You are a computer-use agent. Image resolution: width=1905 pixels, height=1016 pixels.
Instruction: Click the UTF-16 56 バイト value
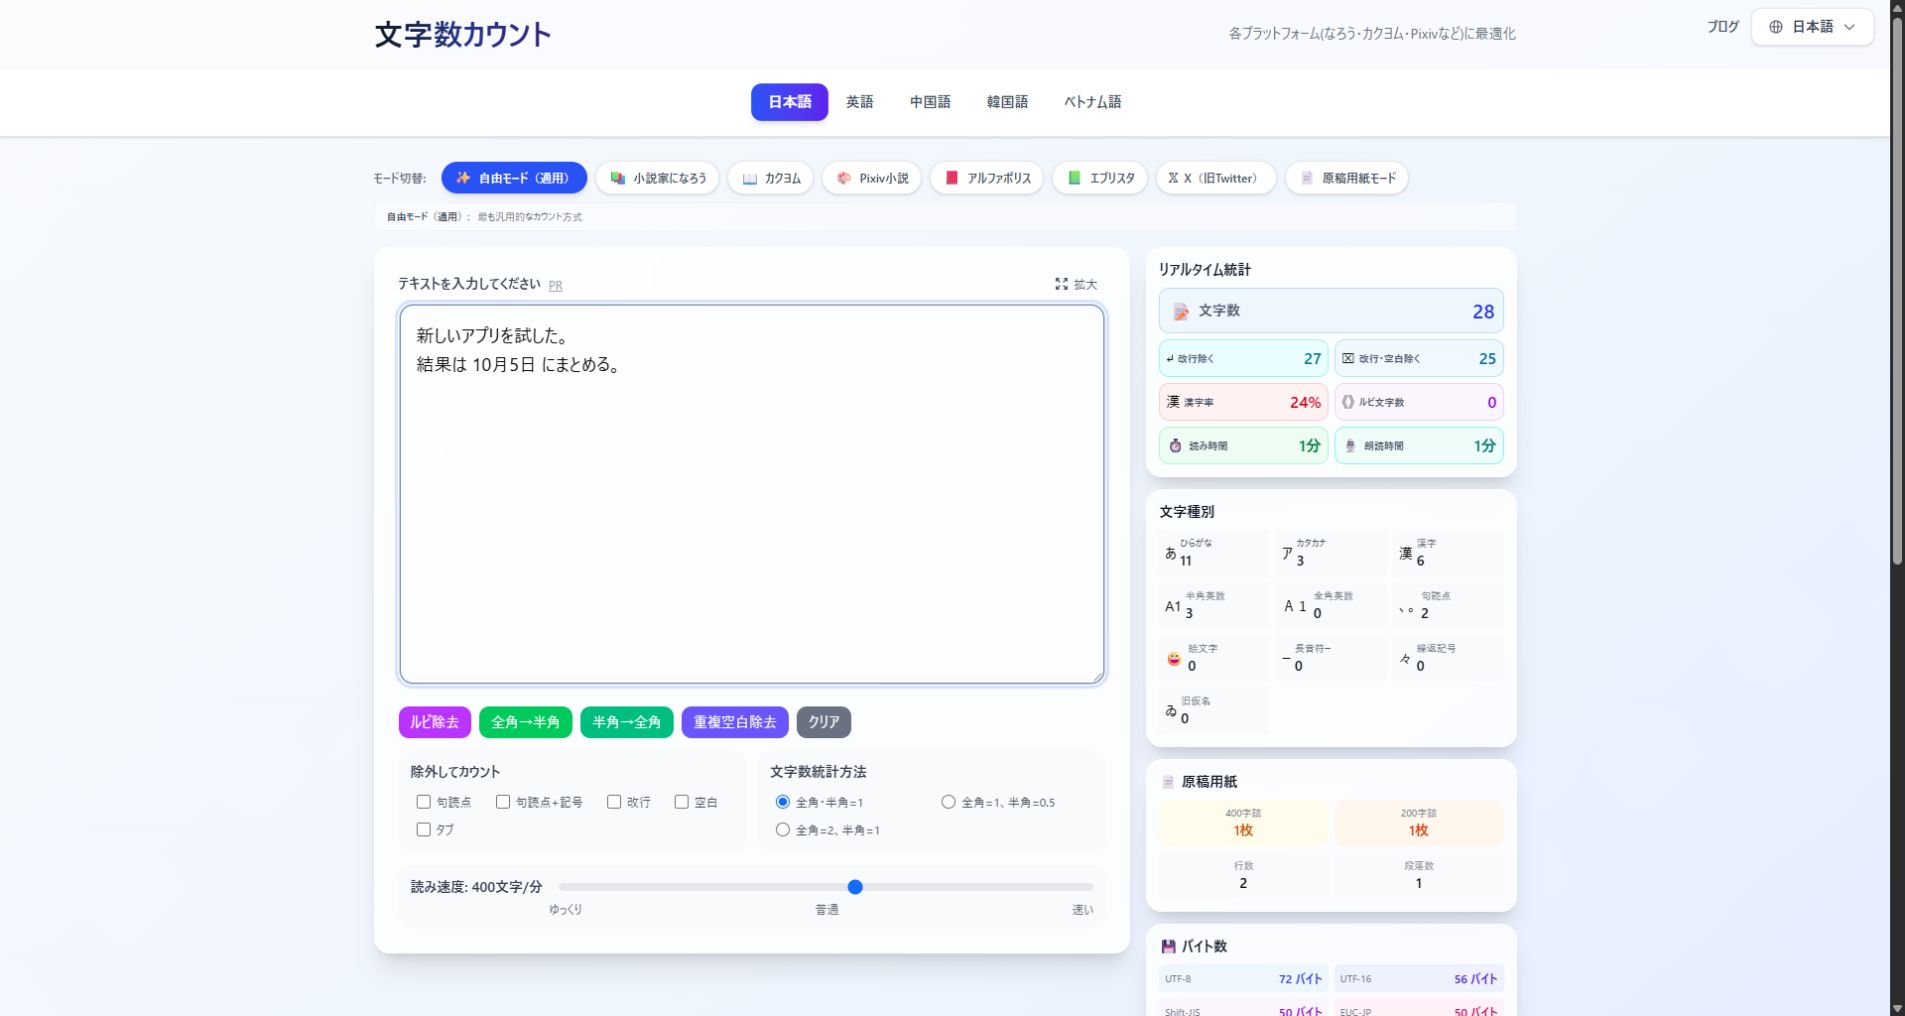[x=1475, y=979]
